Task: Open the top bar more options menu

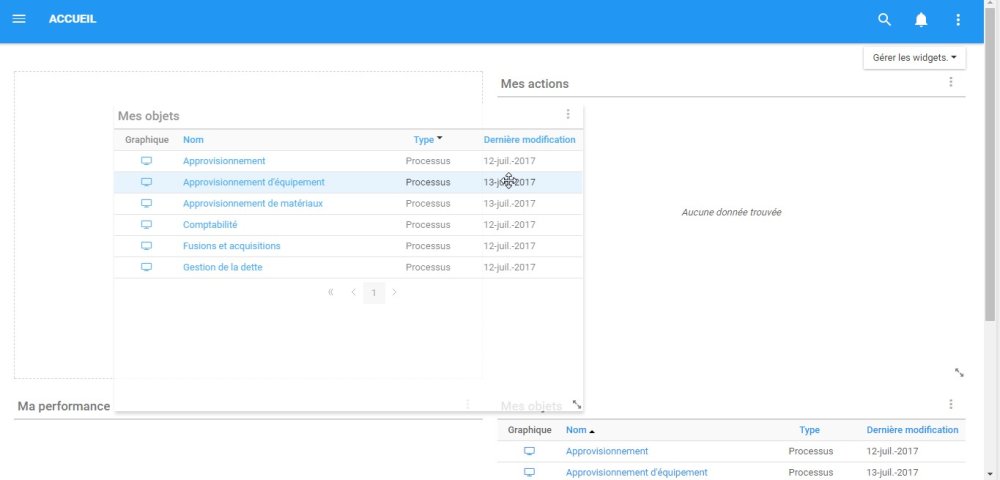Action: coord(958,19)
